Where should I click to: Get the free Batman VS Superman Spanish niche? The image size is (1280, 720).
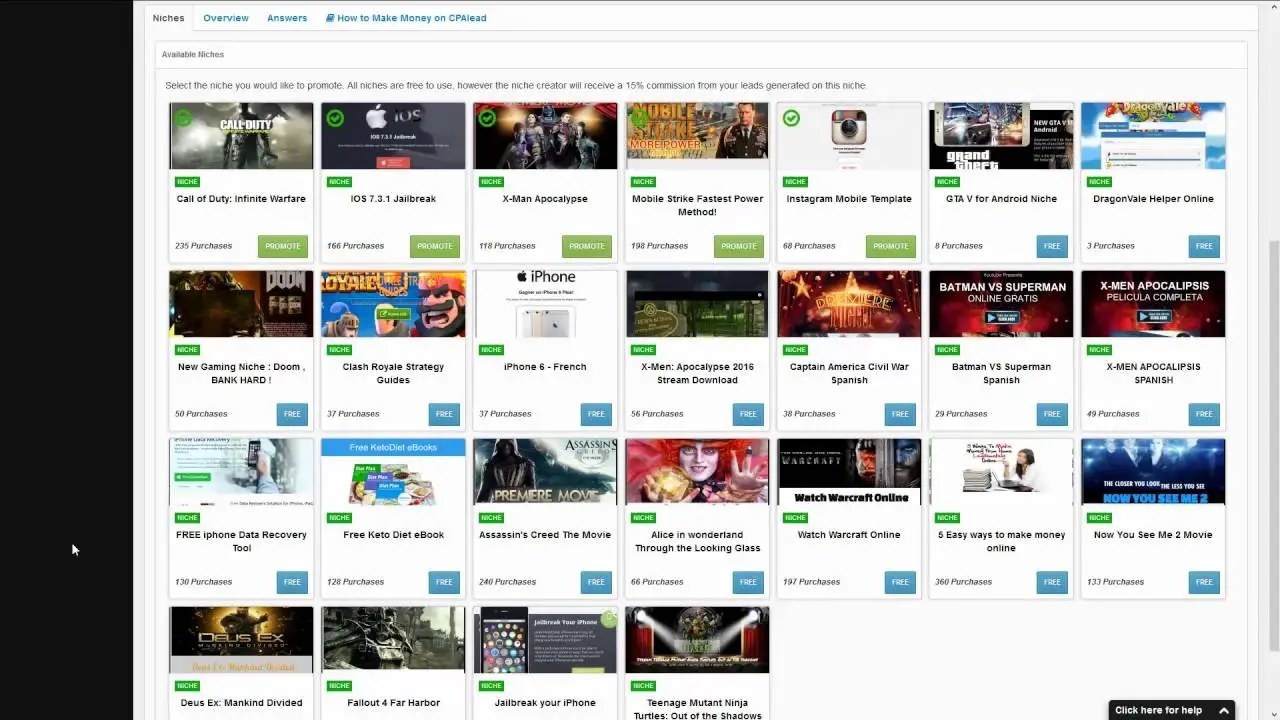click(1052, 414)
